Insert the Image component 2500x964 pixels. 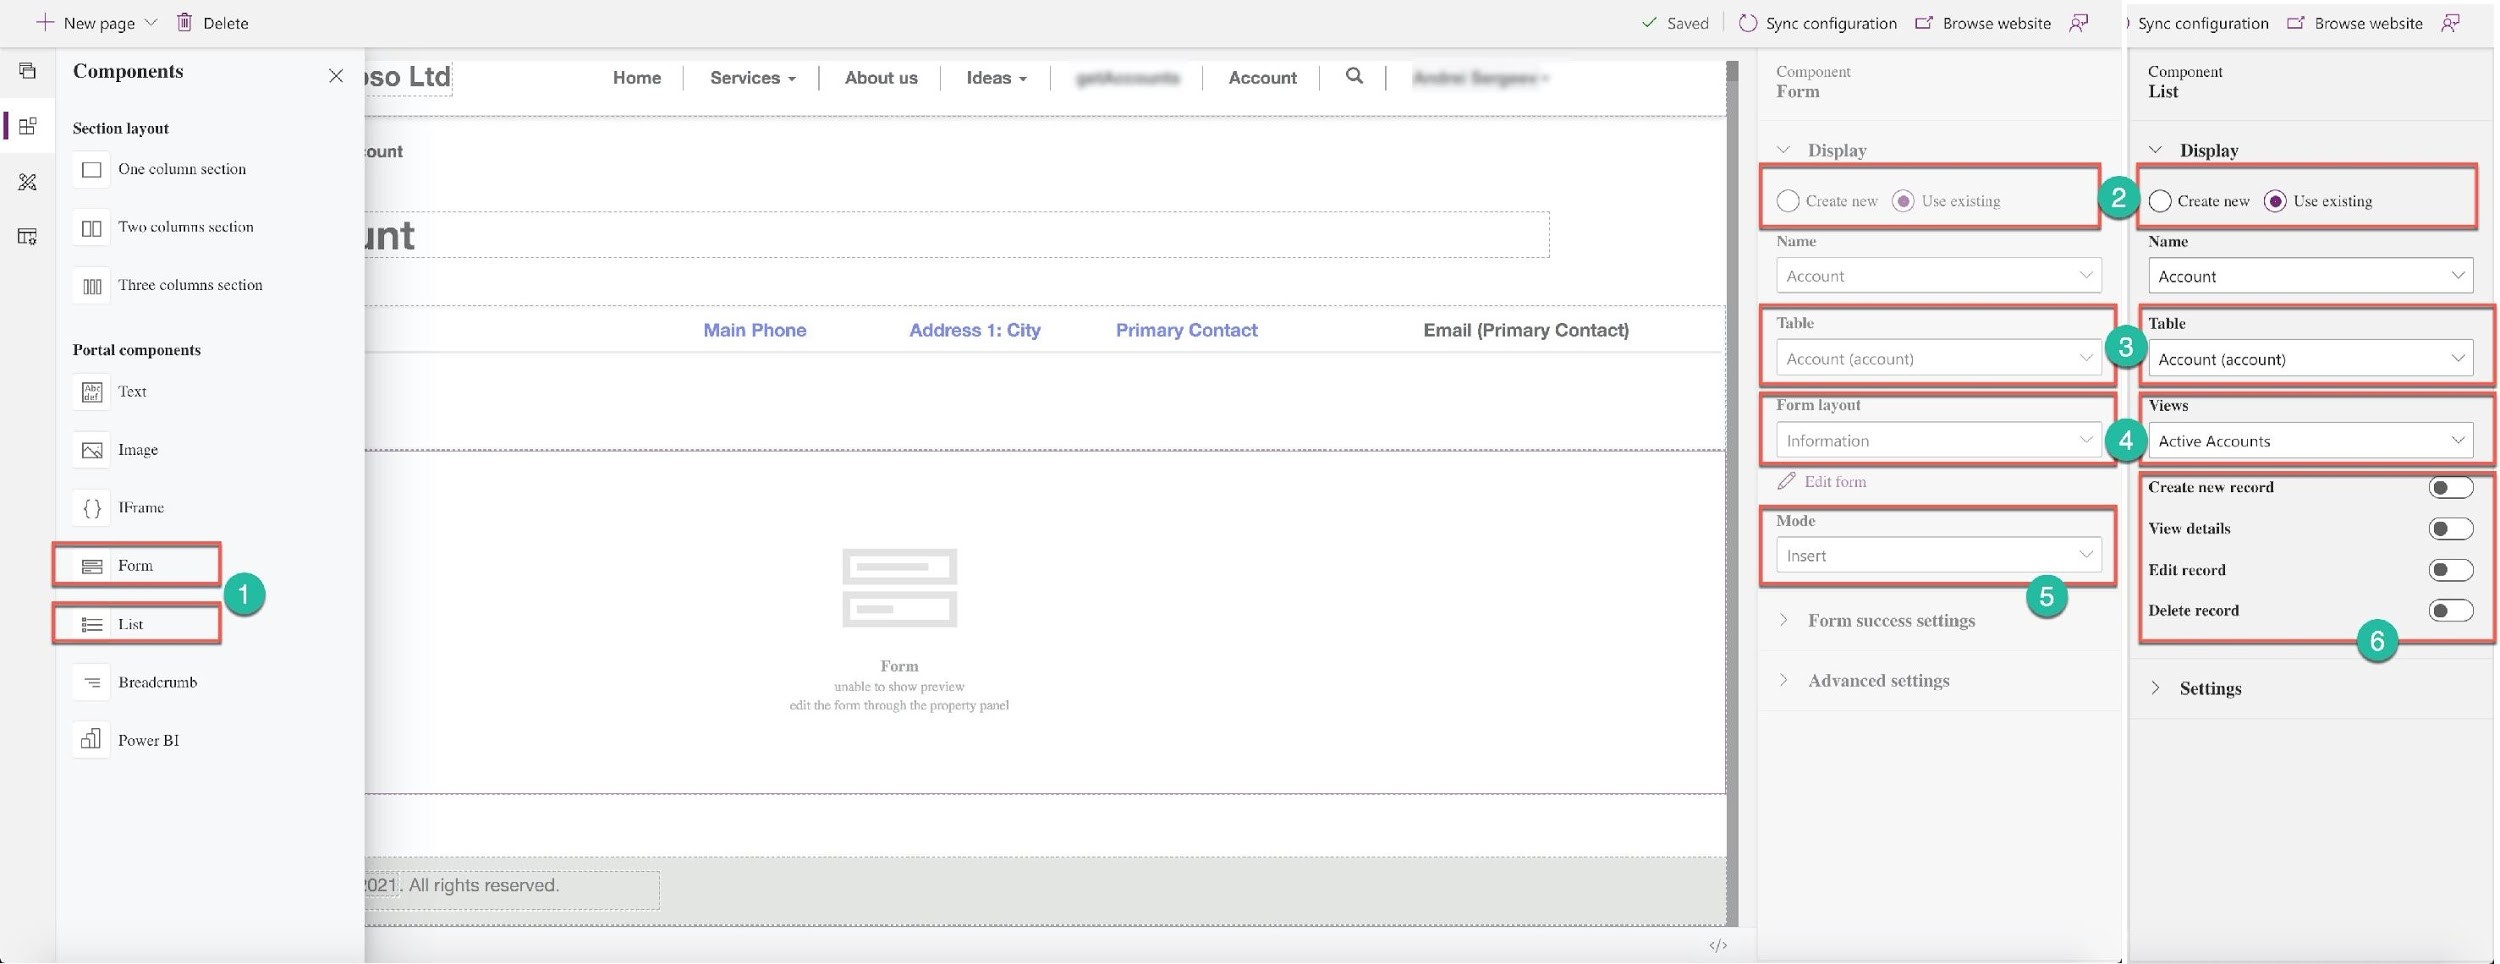pos(115,450)
